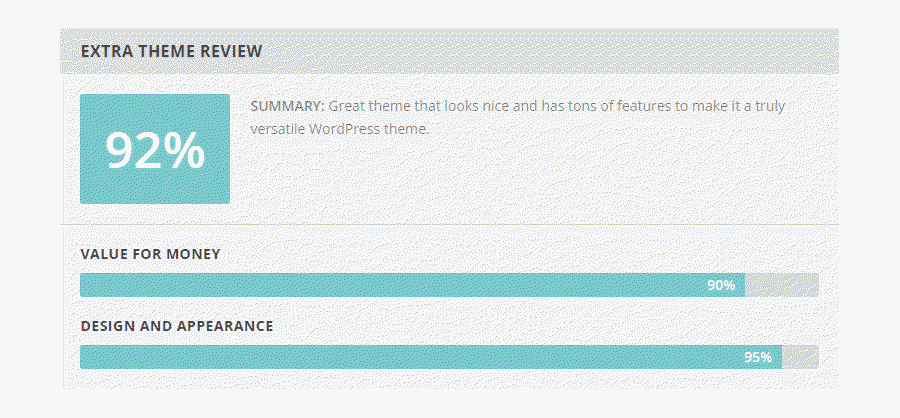
Task: Click the filled Value for Money bar
Action: 413,285
